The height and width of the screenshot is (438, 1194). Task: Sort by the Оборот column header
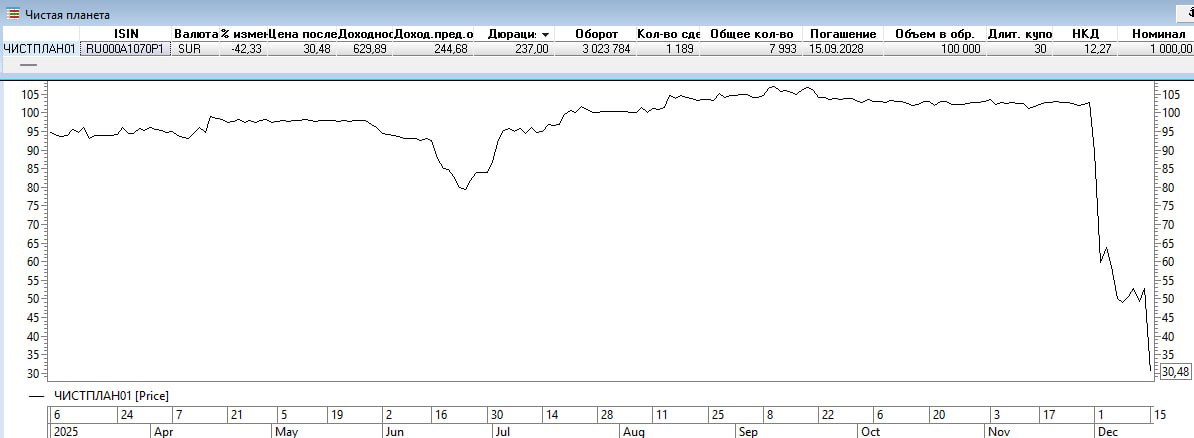(596, 34)
